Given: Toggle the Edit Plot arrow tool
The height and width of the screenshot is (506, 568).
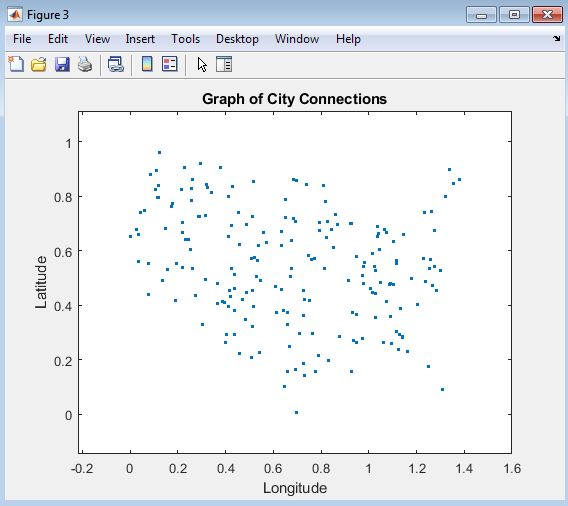Looking at the screenshot, I should pos(202,65).
